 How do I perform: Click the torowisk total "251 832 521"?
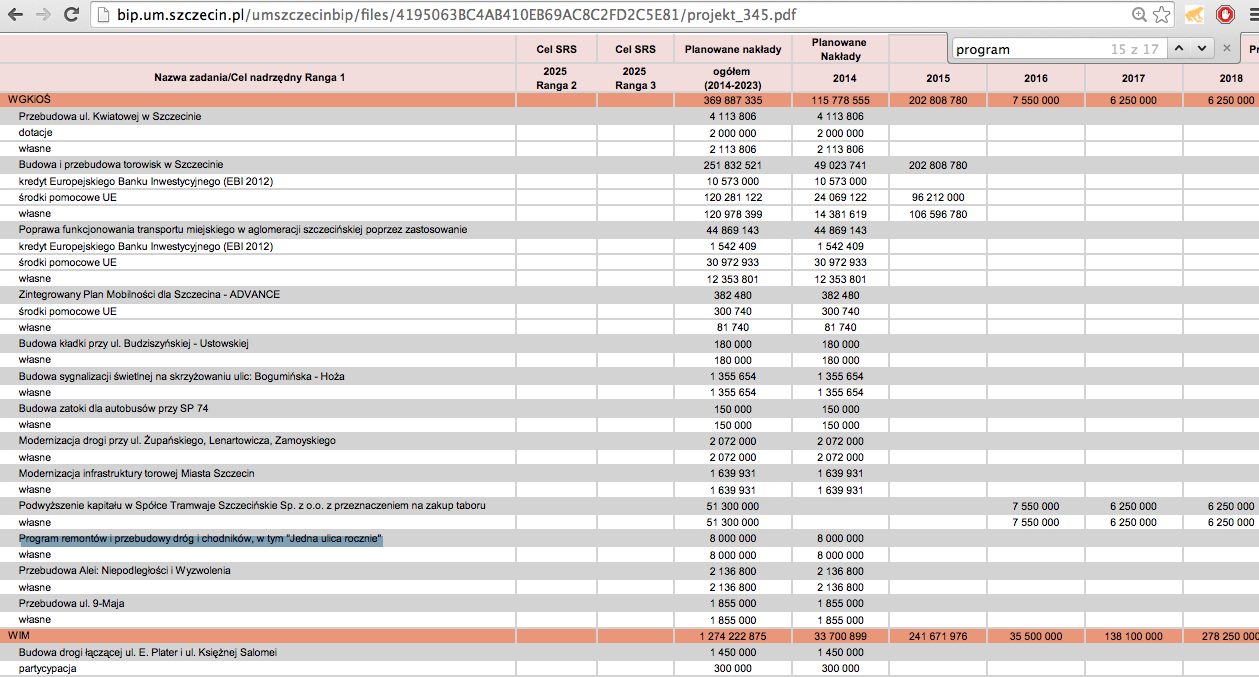point(733,165)
